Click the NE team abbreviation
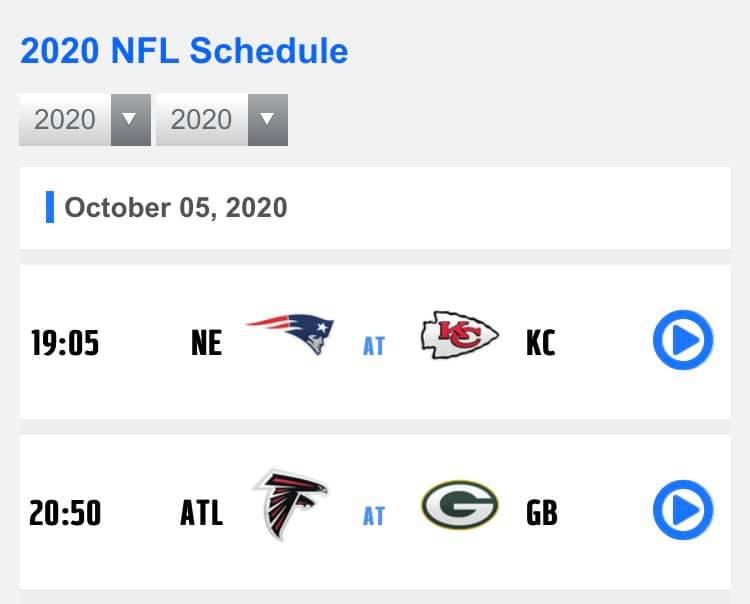The width and height of the screenshot is (750, 604). pyautogui.click(x=207, y=343)
